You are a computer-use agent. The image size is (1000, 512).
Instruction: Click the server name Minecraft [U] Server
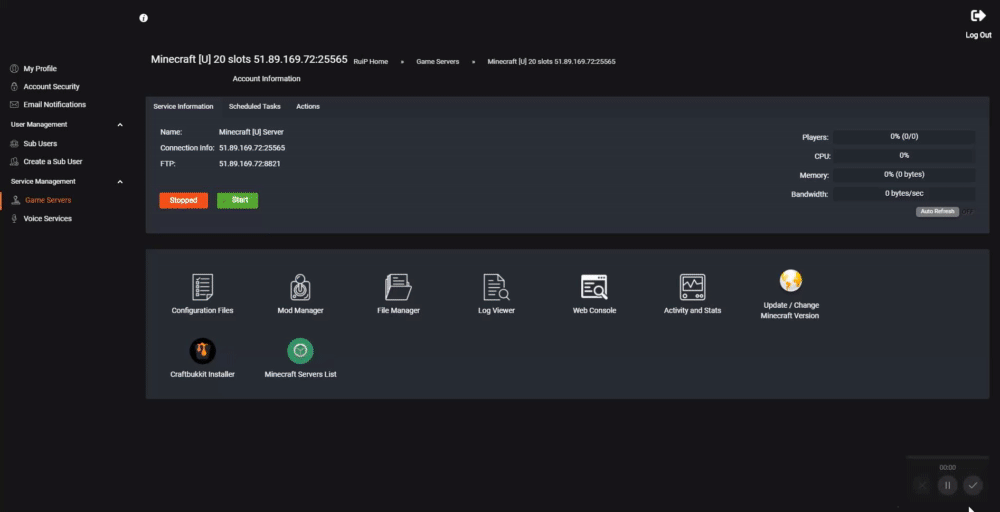[251, 132]
